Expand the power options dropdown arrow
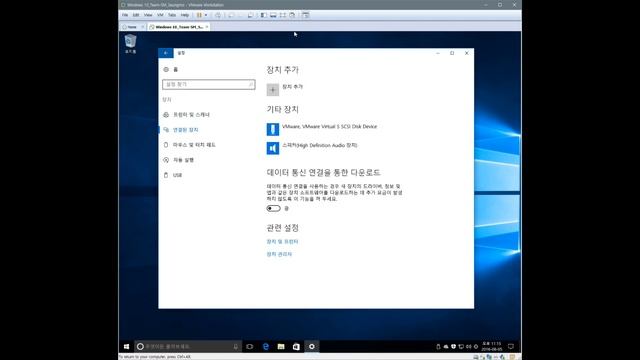This screenshot has width=640, height=360. (206, 15)
